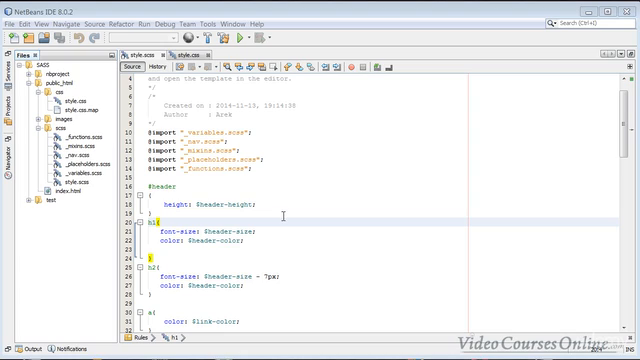Toggle Bookmark editor icon

coord(311,67)
